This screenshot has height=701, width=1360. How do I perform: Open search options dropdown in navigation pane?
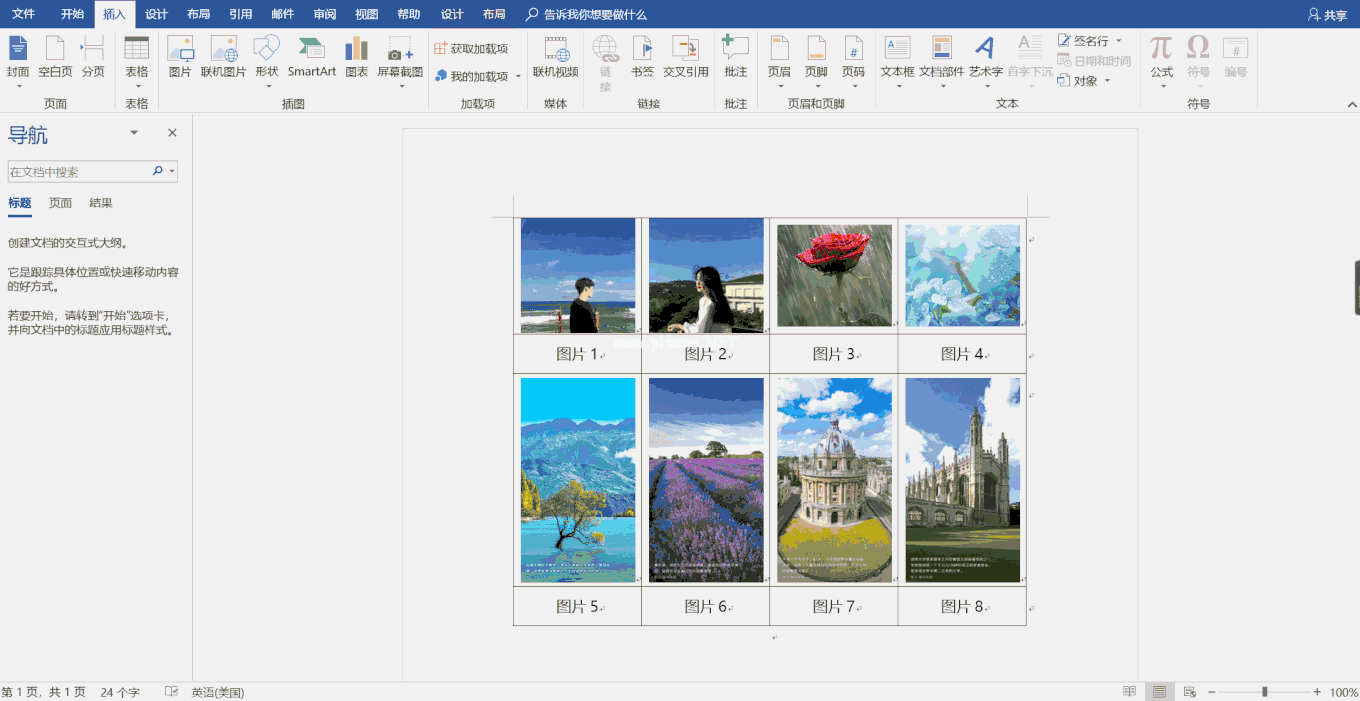(173, 172)
